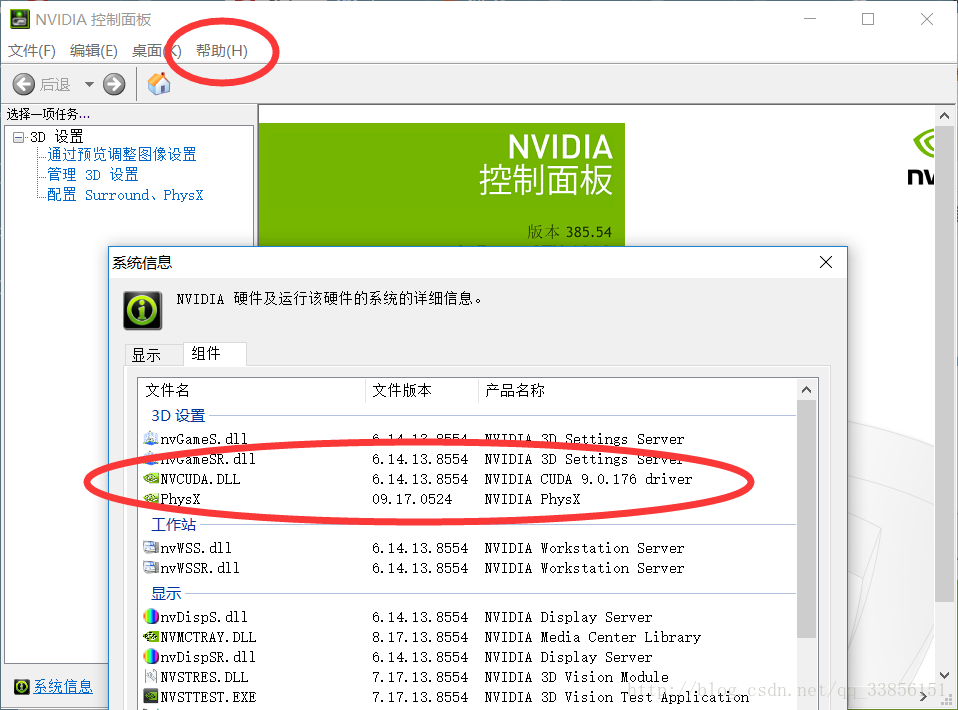The image size is (958, 710).
Task: Click the green info icon in dialog
Action: [x=143, y=310]
